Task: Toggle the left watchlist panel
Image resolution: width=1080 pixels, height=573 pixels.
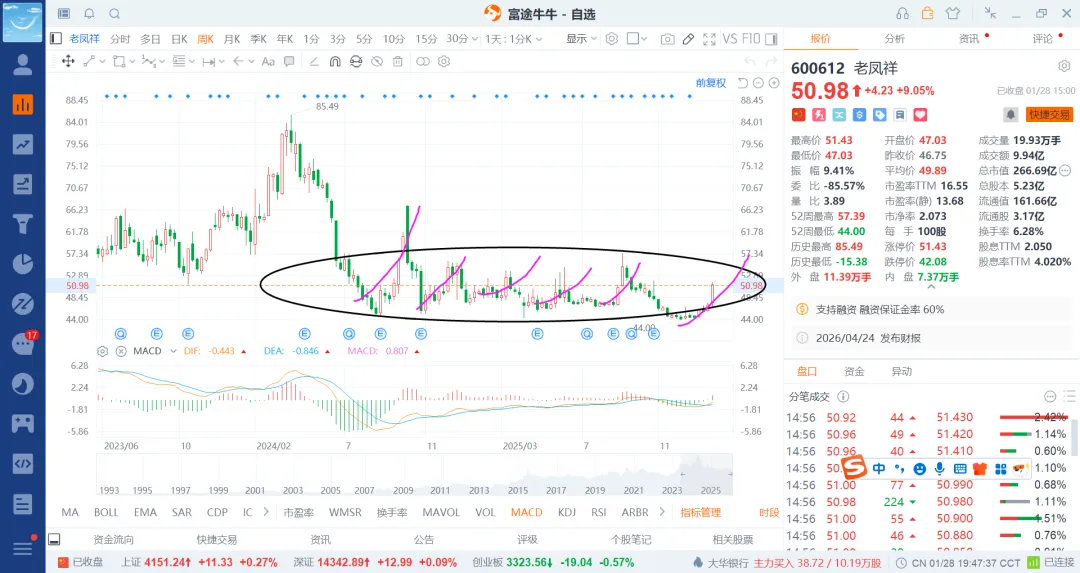Action: tap(56, 39)
